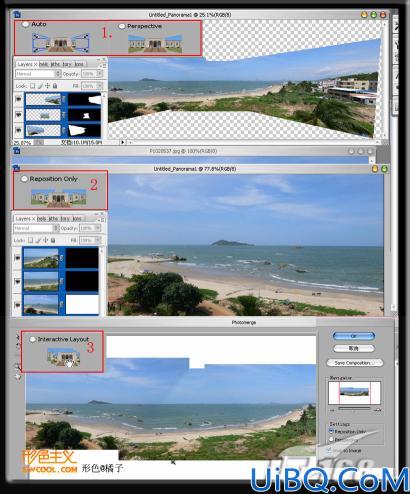Click top layer mask thumbnail in upper panel
Image resolution: width=410 pixels, height=494 pixels.
point(85,99)
